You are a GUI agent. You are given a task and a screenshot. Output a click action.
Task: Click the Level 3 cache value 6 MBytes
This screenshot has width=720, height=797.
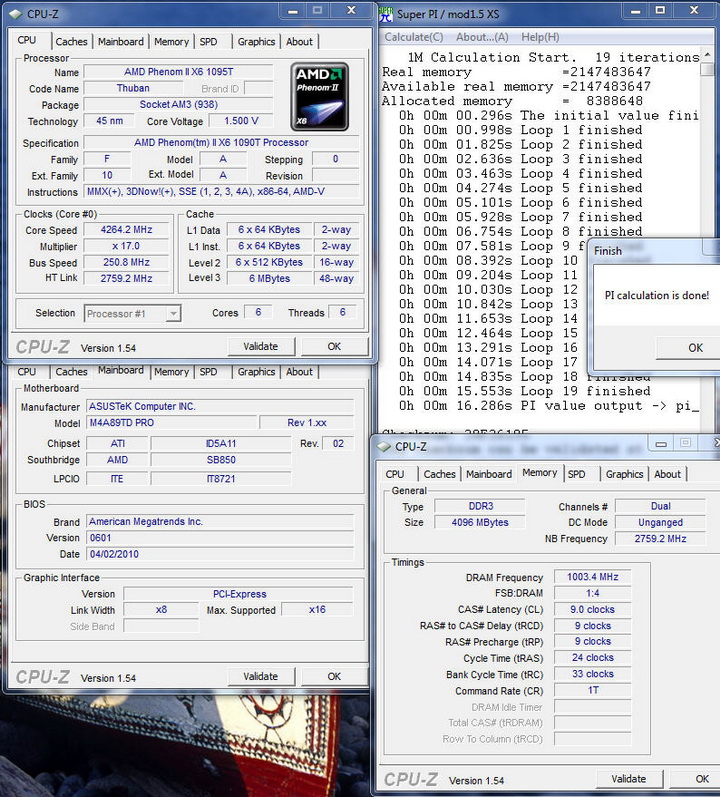pos(269,279)
